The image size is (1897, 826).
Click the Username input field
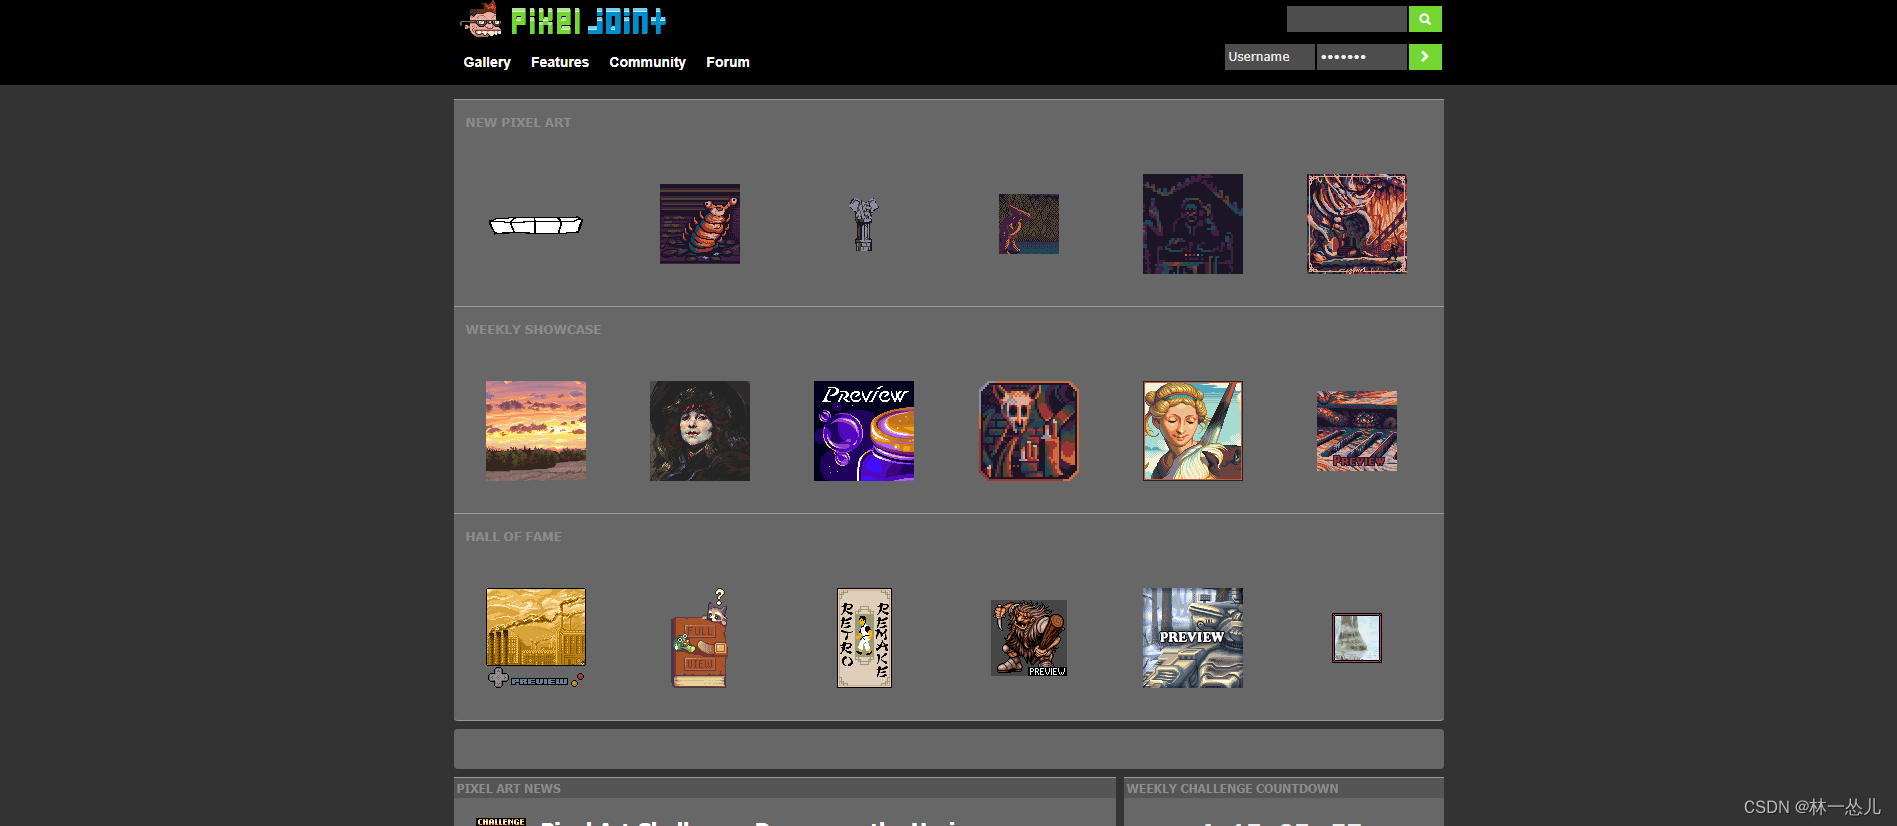point(1269,57)
